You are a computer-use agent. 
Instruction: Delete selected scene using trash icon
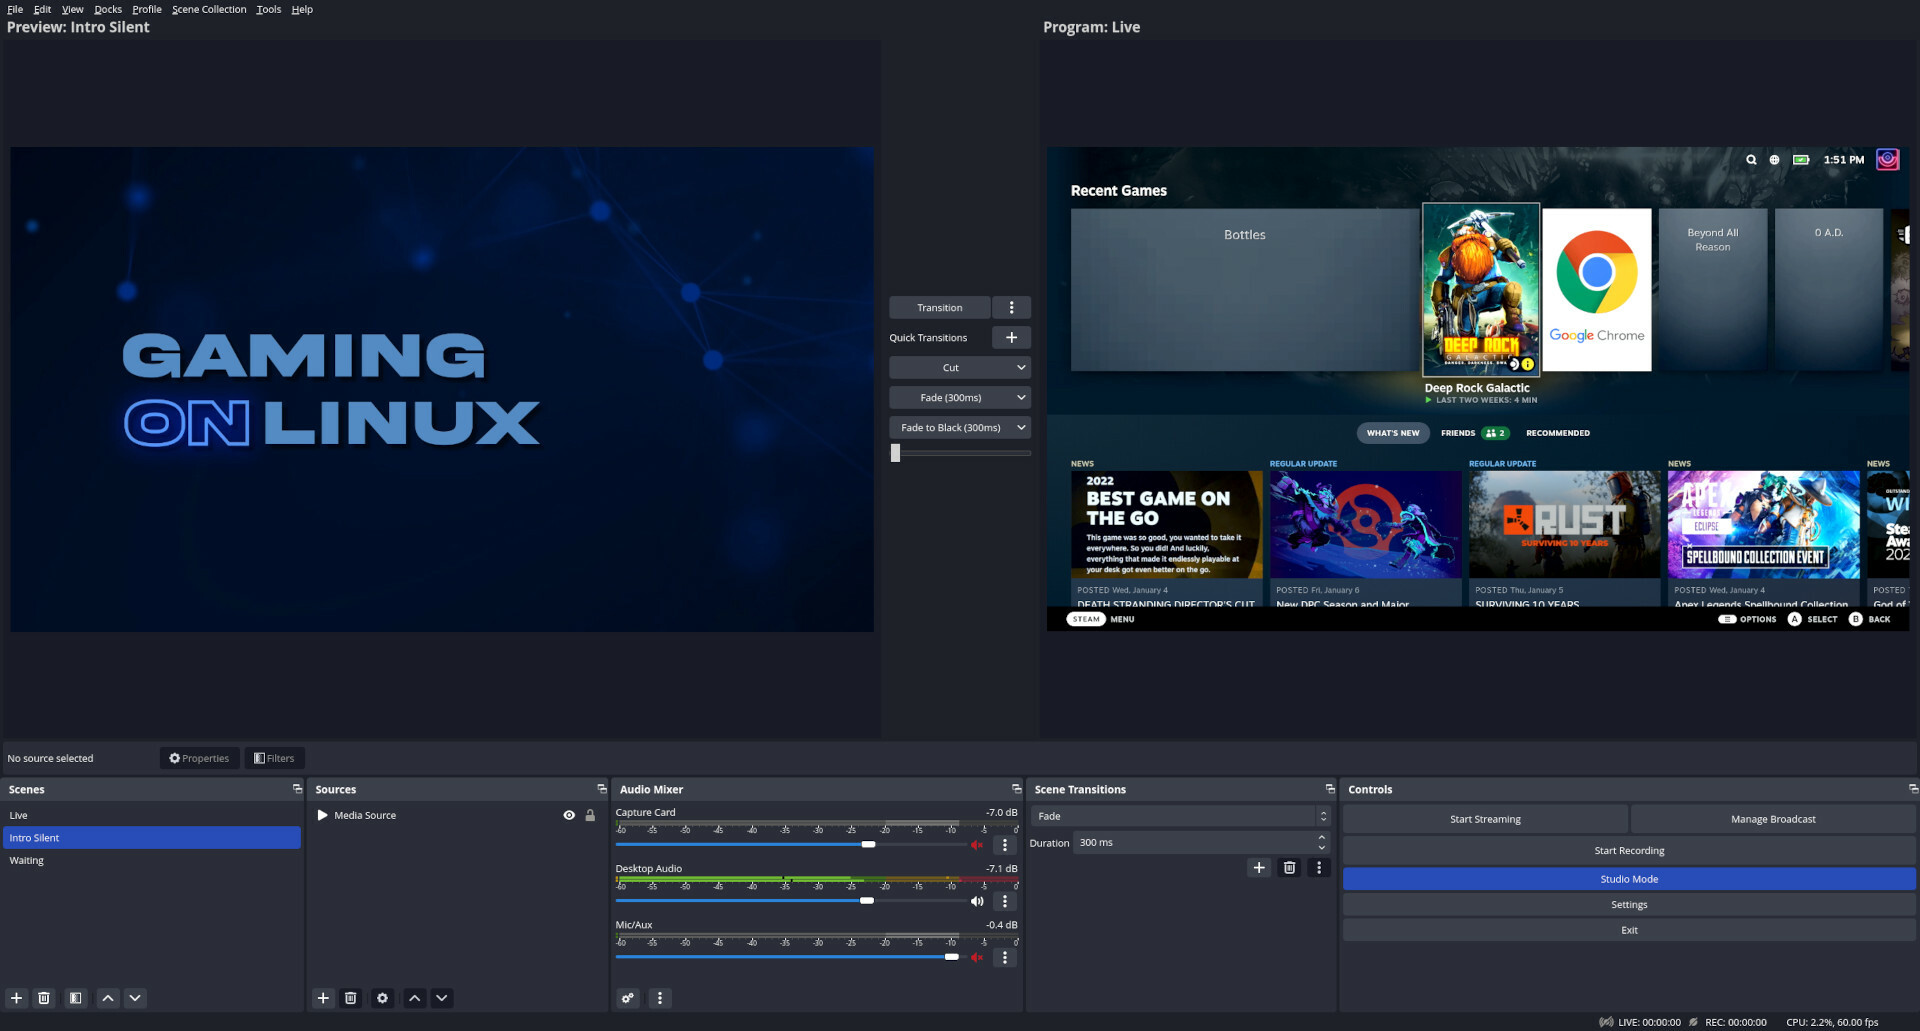tap(44, 998)
